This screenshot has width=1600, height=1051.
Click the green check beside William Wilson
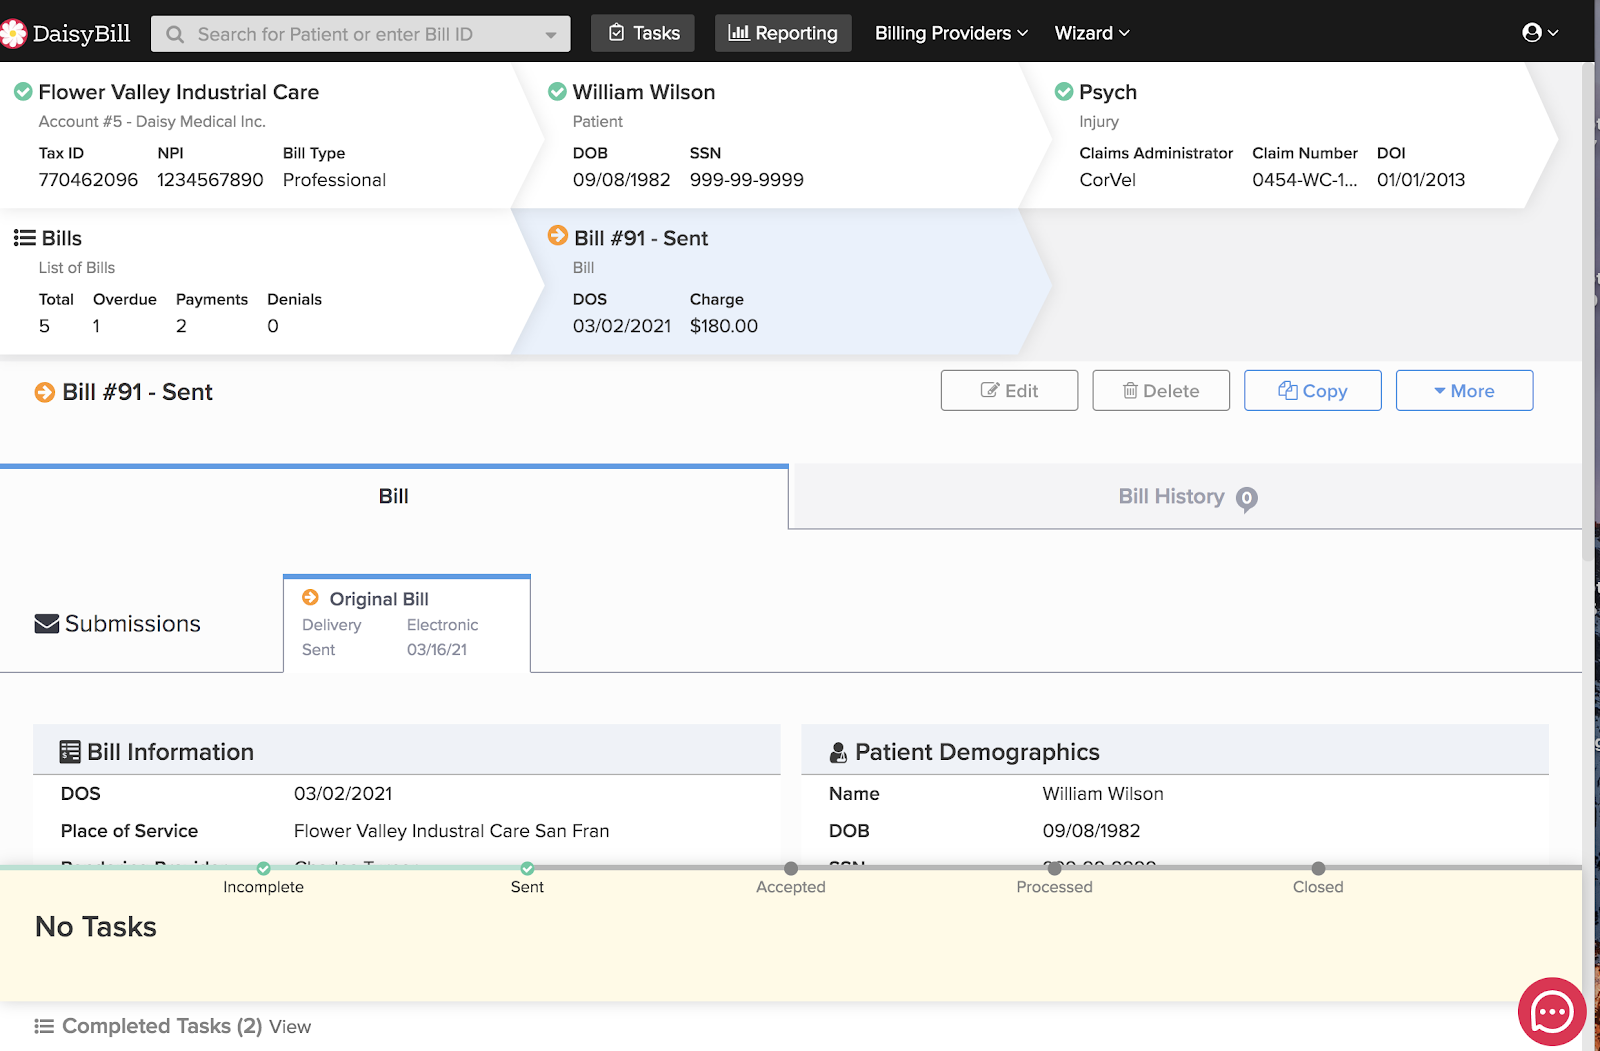(x=557, y=92)
